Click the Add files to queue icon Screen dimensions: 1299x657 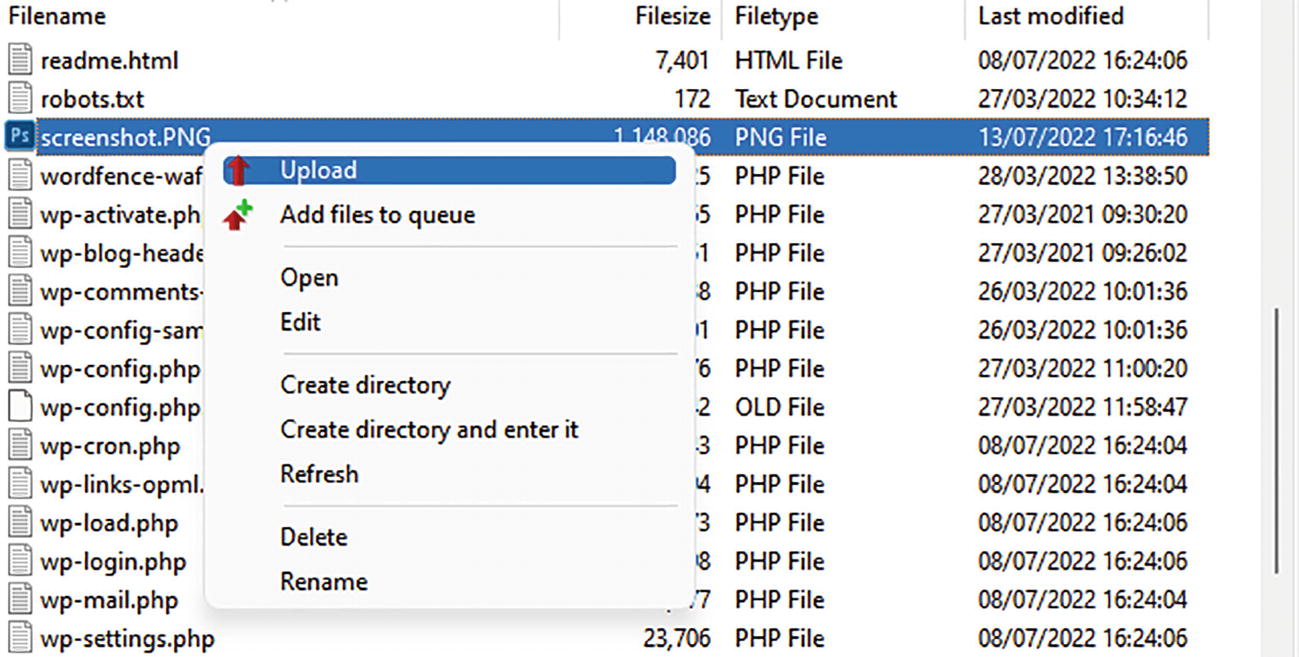tap(237, 215)
